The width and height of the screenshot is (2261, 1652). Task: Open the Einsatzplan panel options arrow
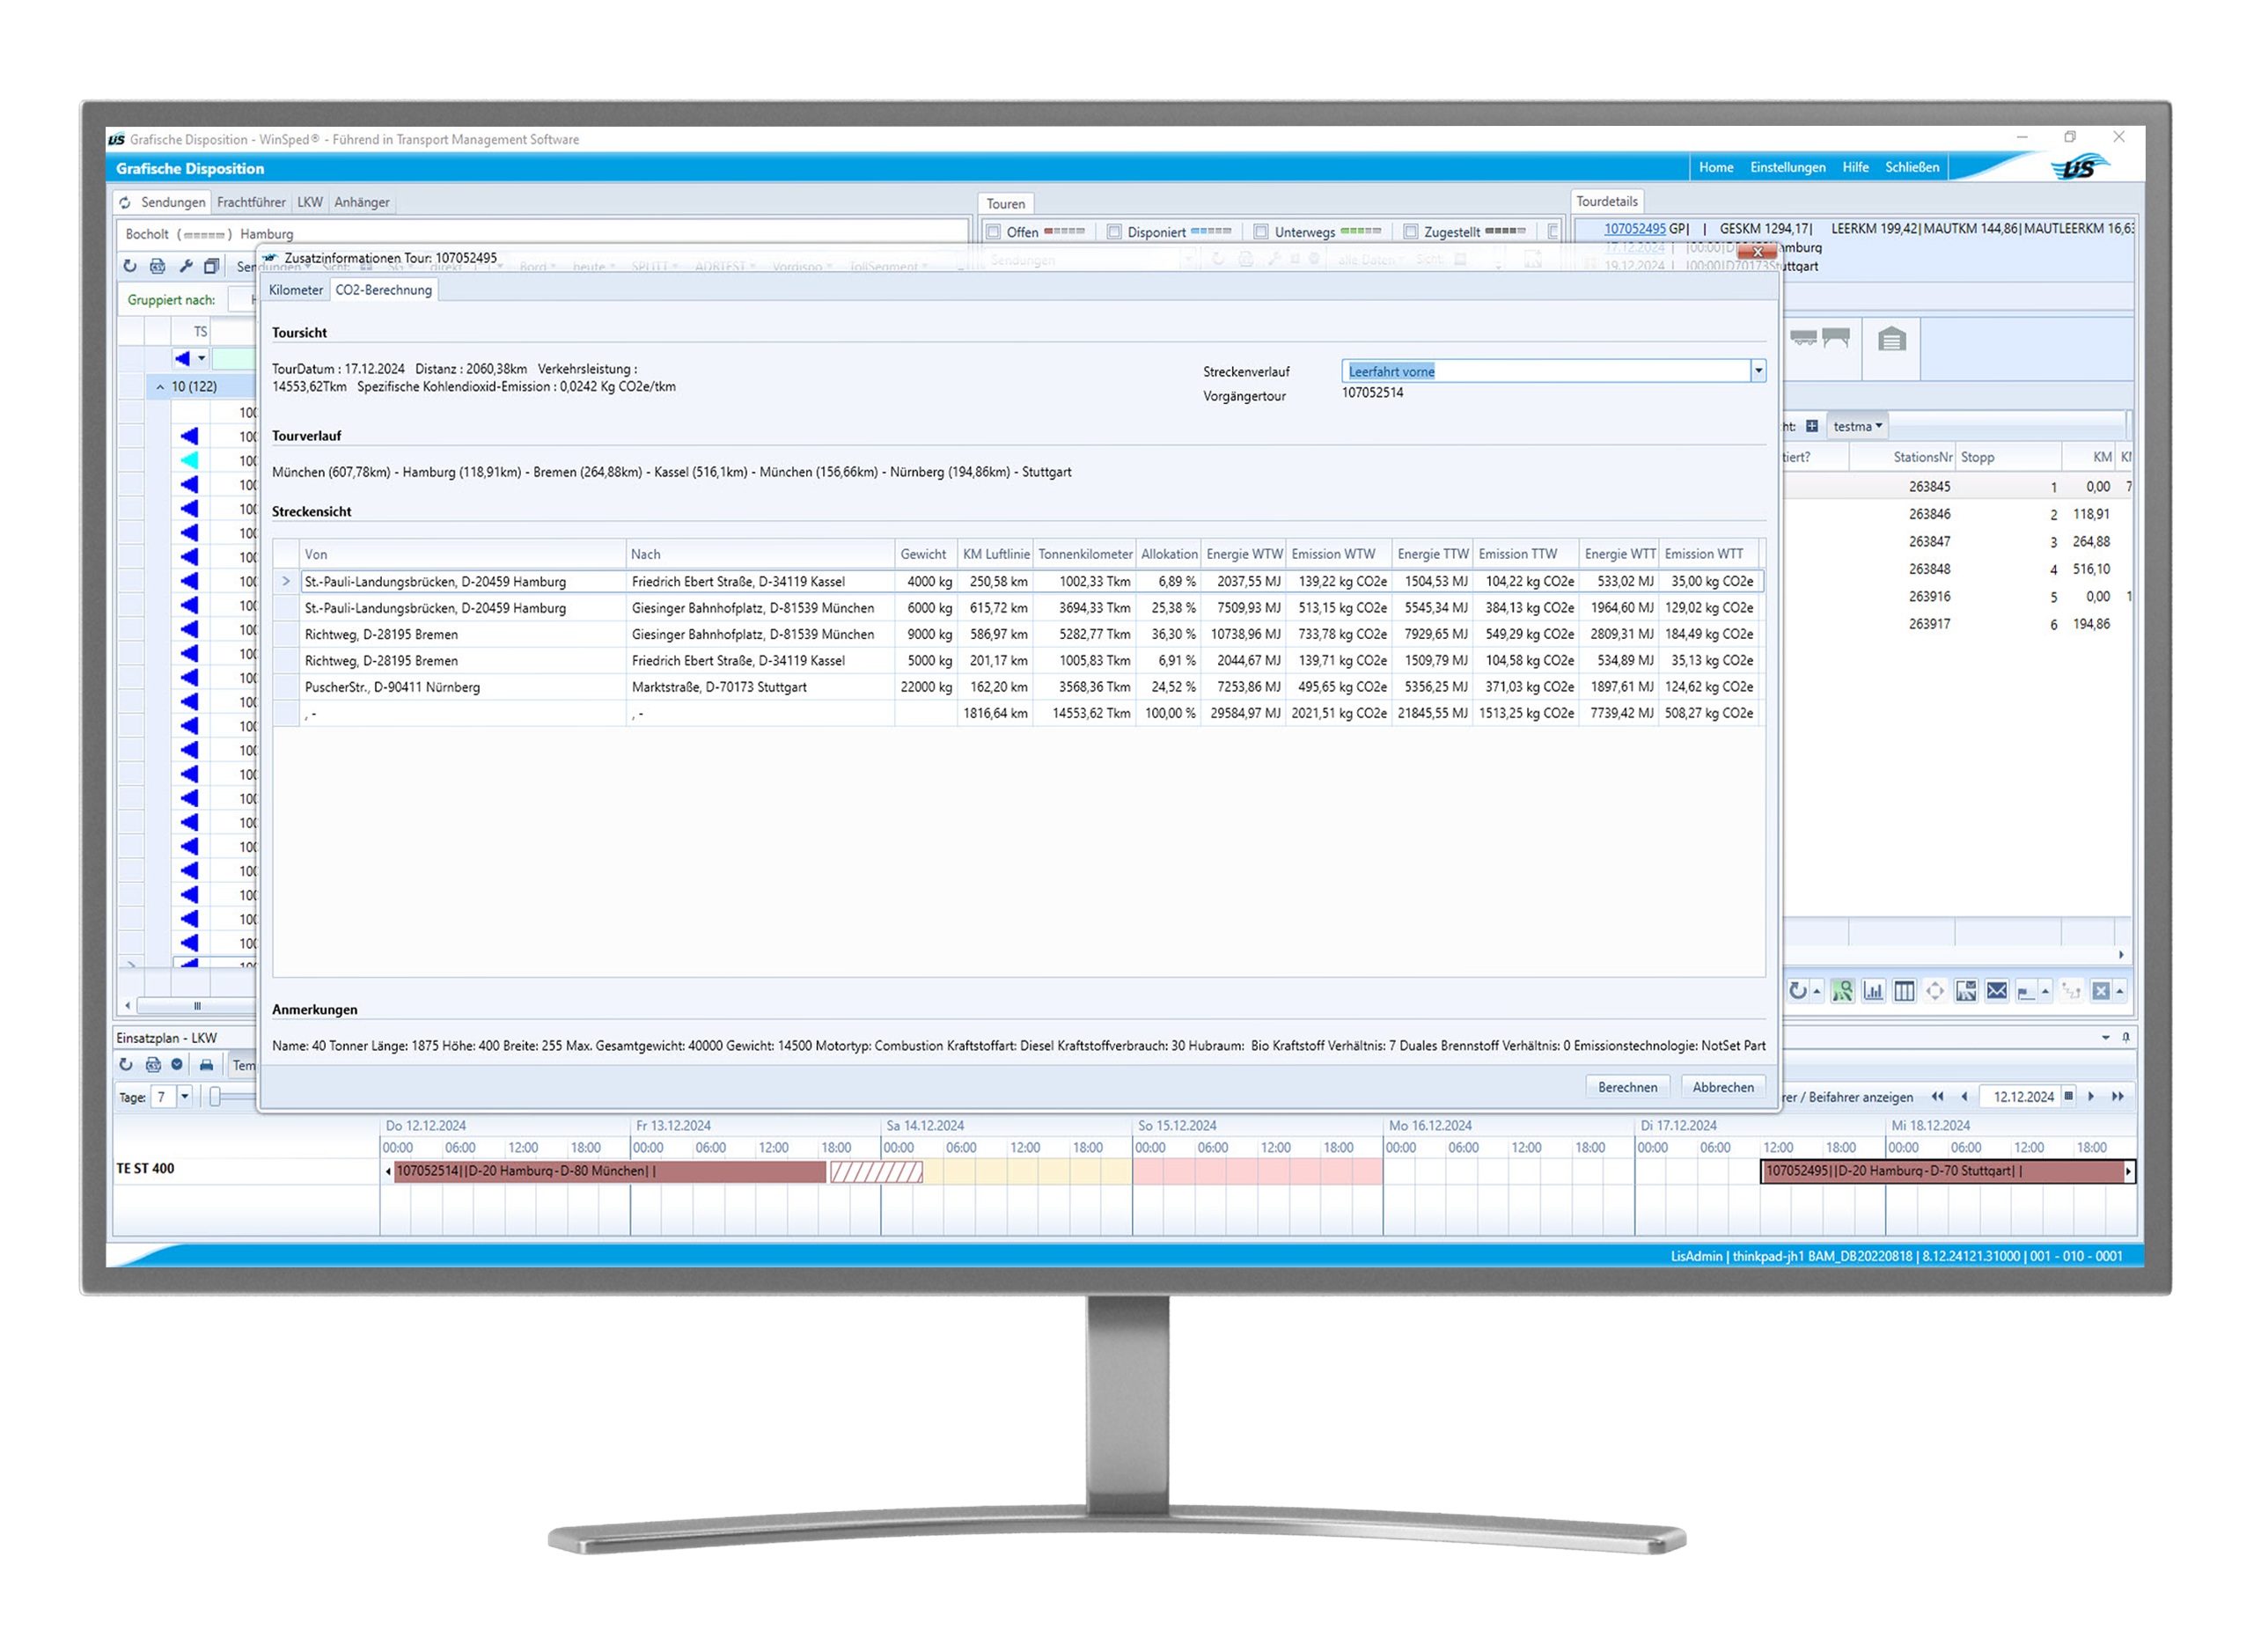[x=2107, y=1039]
